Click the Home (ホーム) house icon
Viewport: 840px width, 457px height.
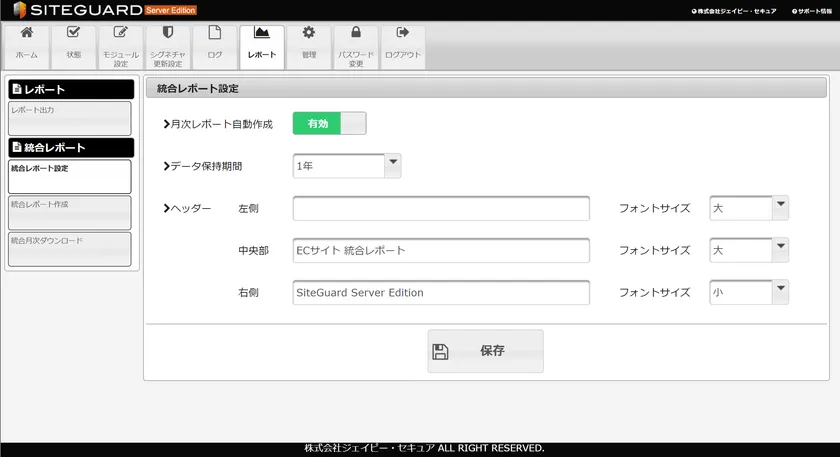[x=27, y=33]
